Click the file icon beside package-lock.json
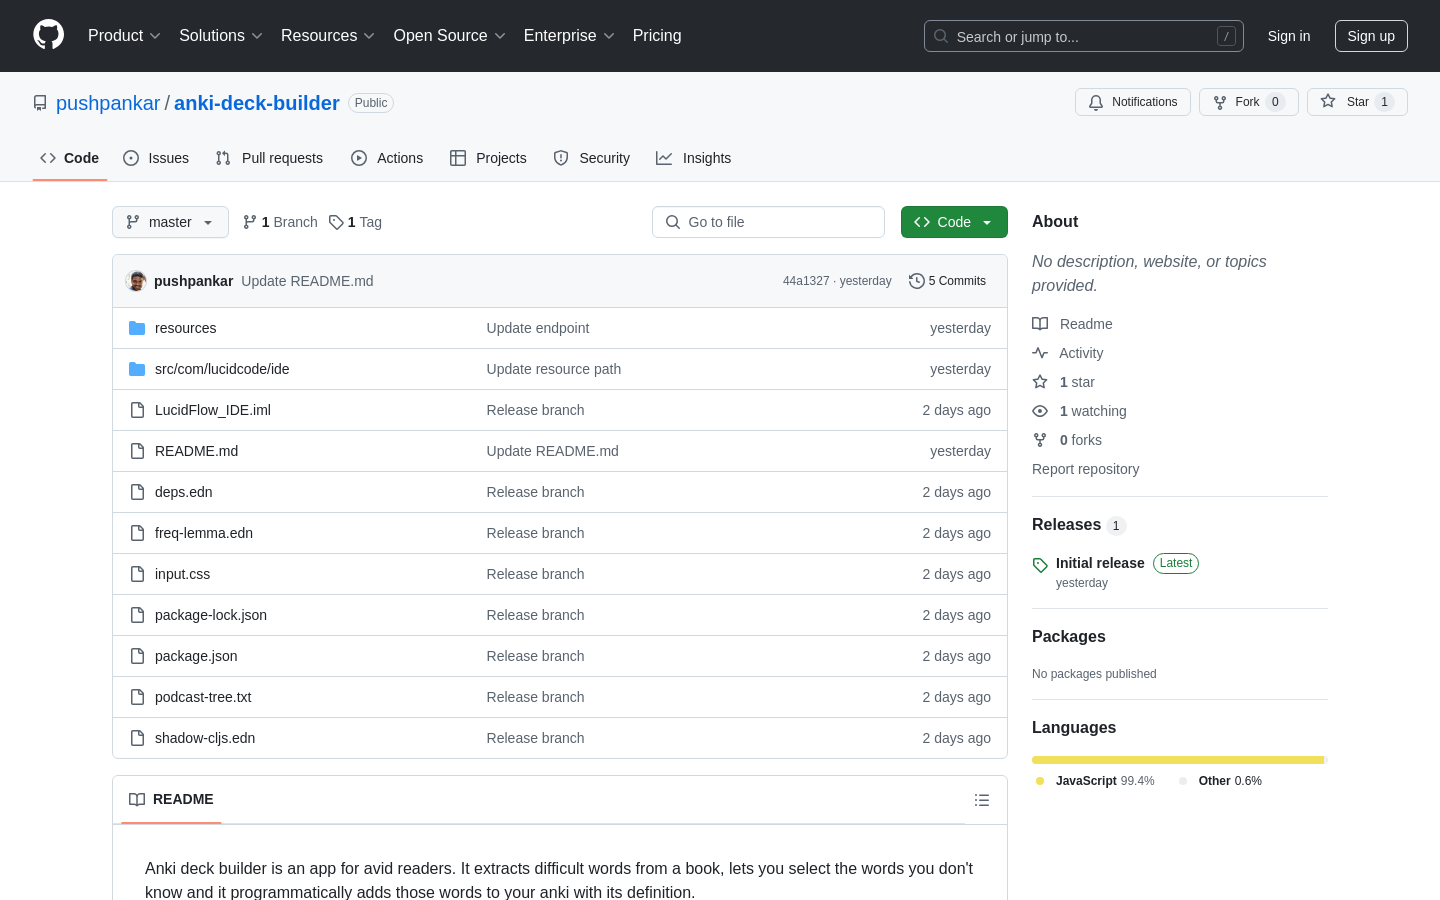 click(x=137, y=615)
